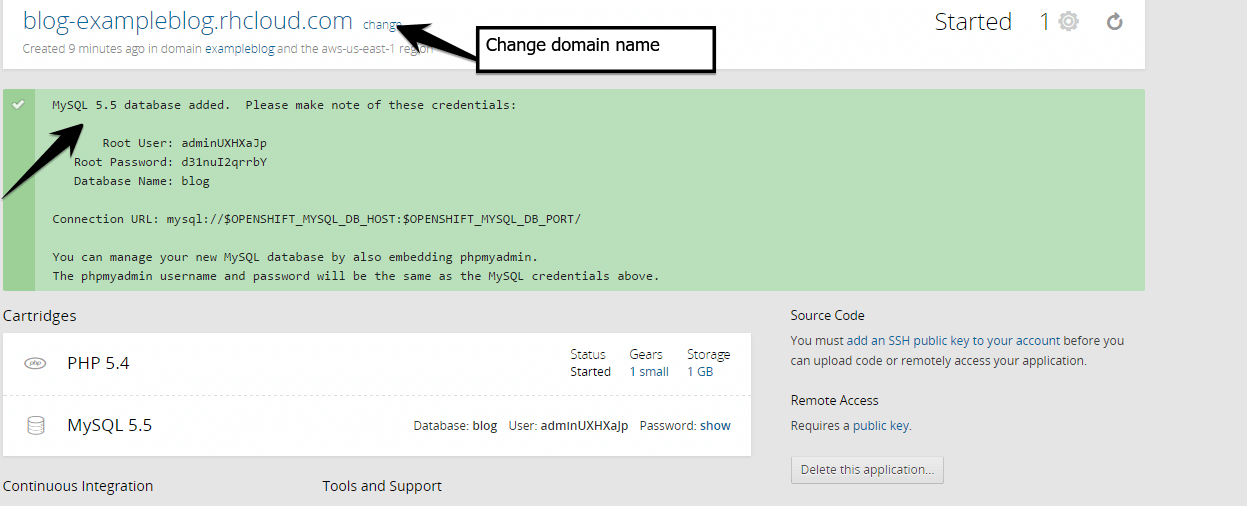Click 'Root Password: d31nuI2qrrbY' line
This screenshot has width=1247, height=506.
tap(170, 162)
